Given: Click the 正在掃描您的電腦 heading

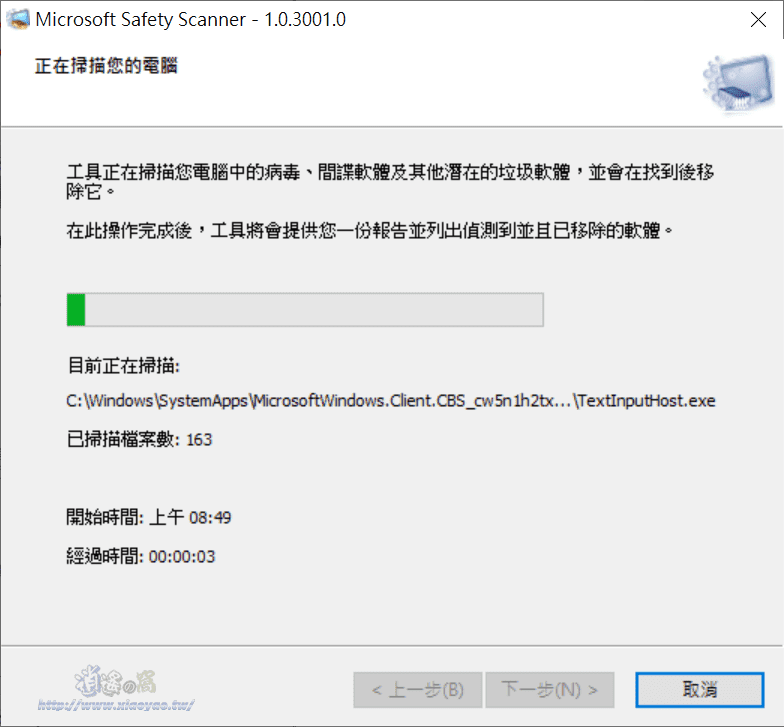Looking at the screenshot, I should pos(106,66).
